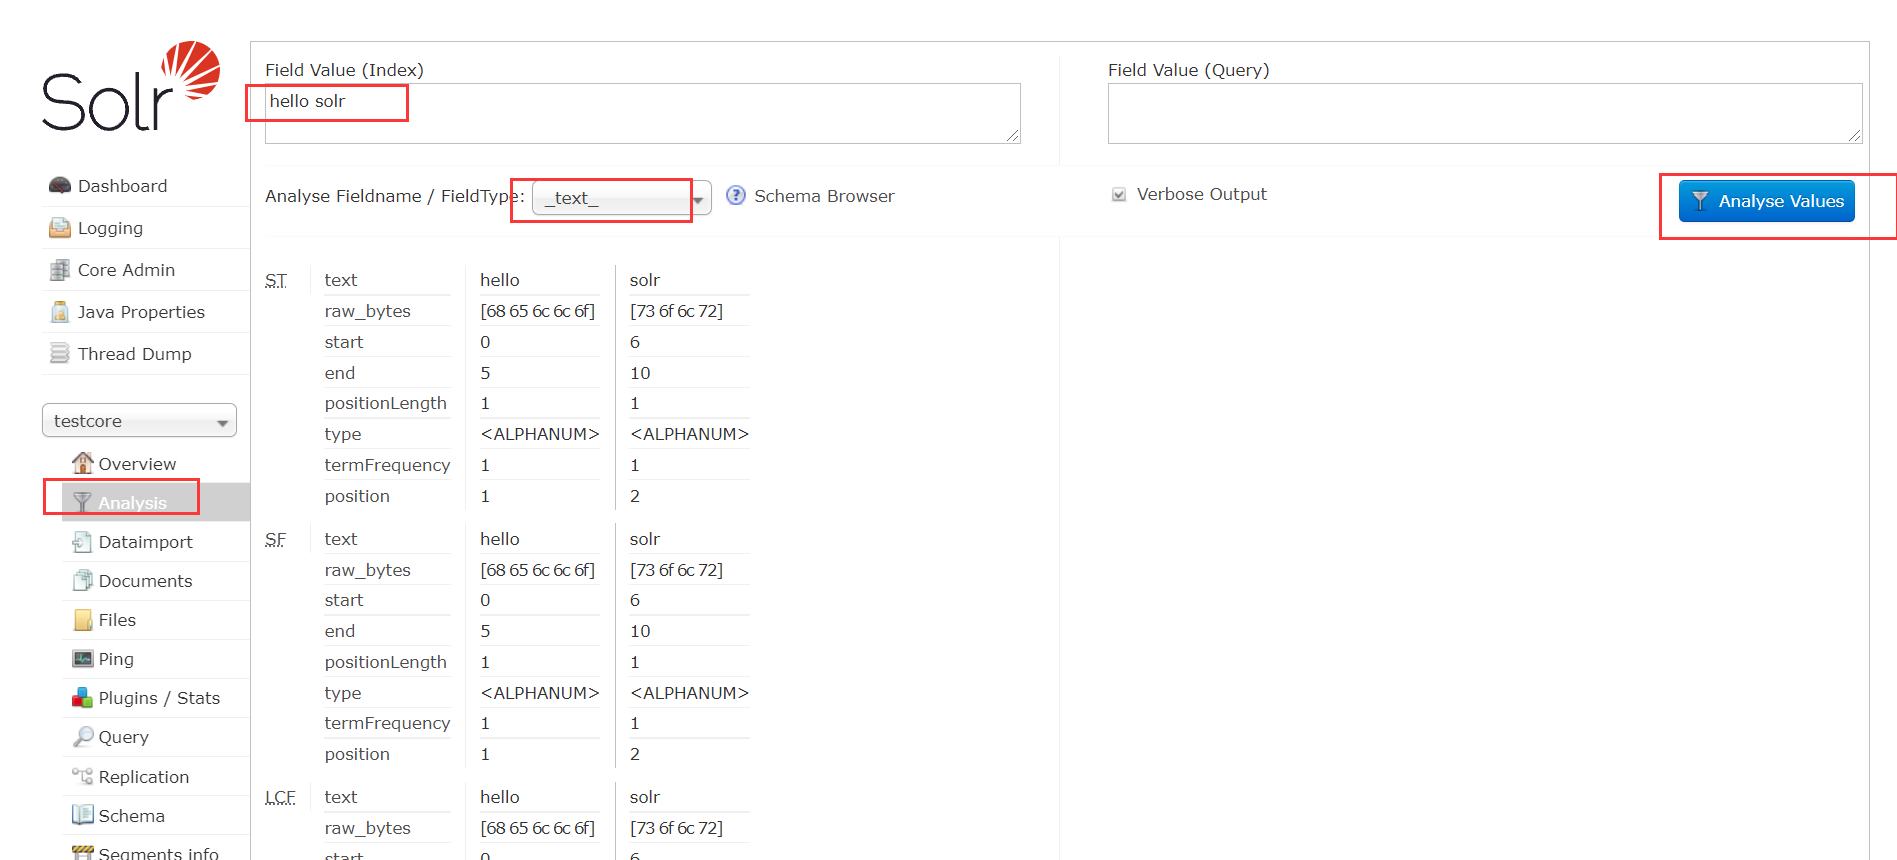This screenshot has height=860, width=1897.
Task: Click the Core Admin server icon
Action: tap(60, 270)
